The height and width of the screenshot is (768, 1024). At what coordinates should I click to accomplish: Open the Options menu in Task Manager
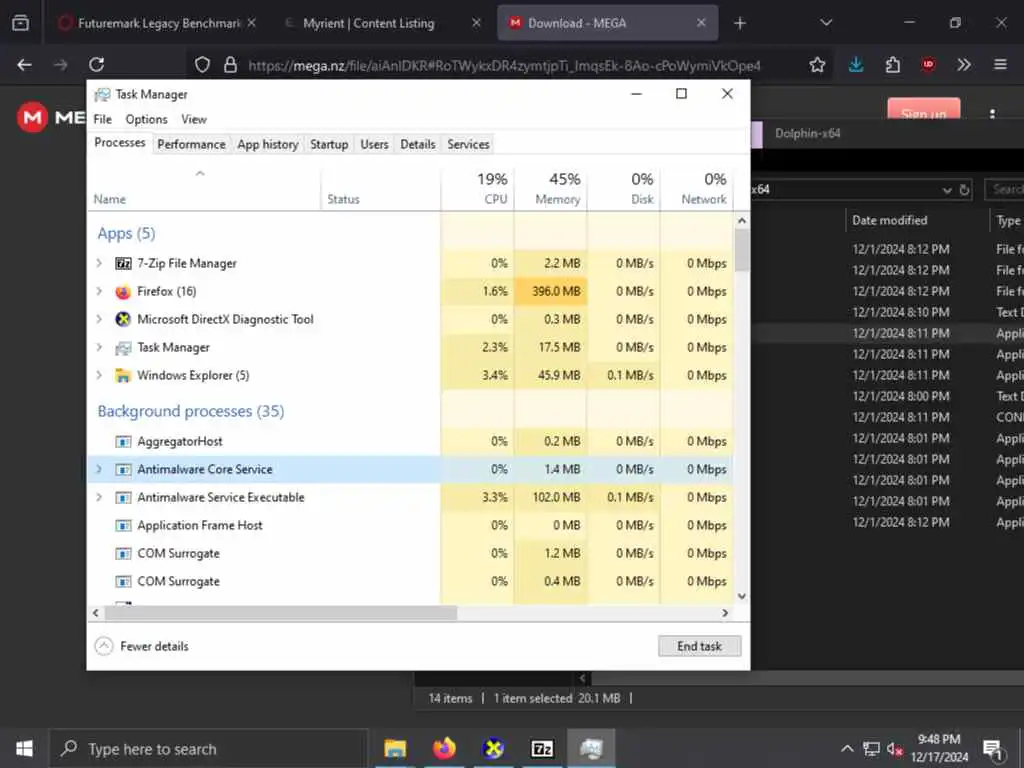pos(146,120)
